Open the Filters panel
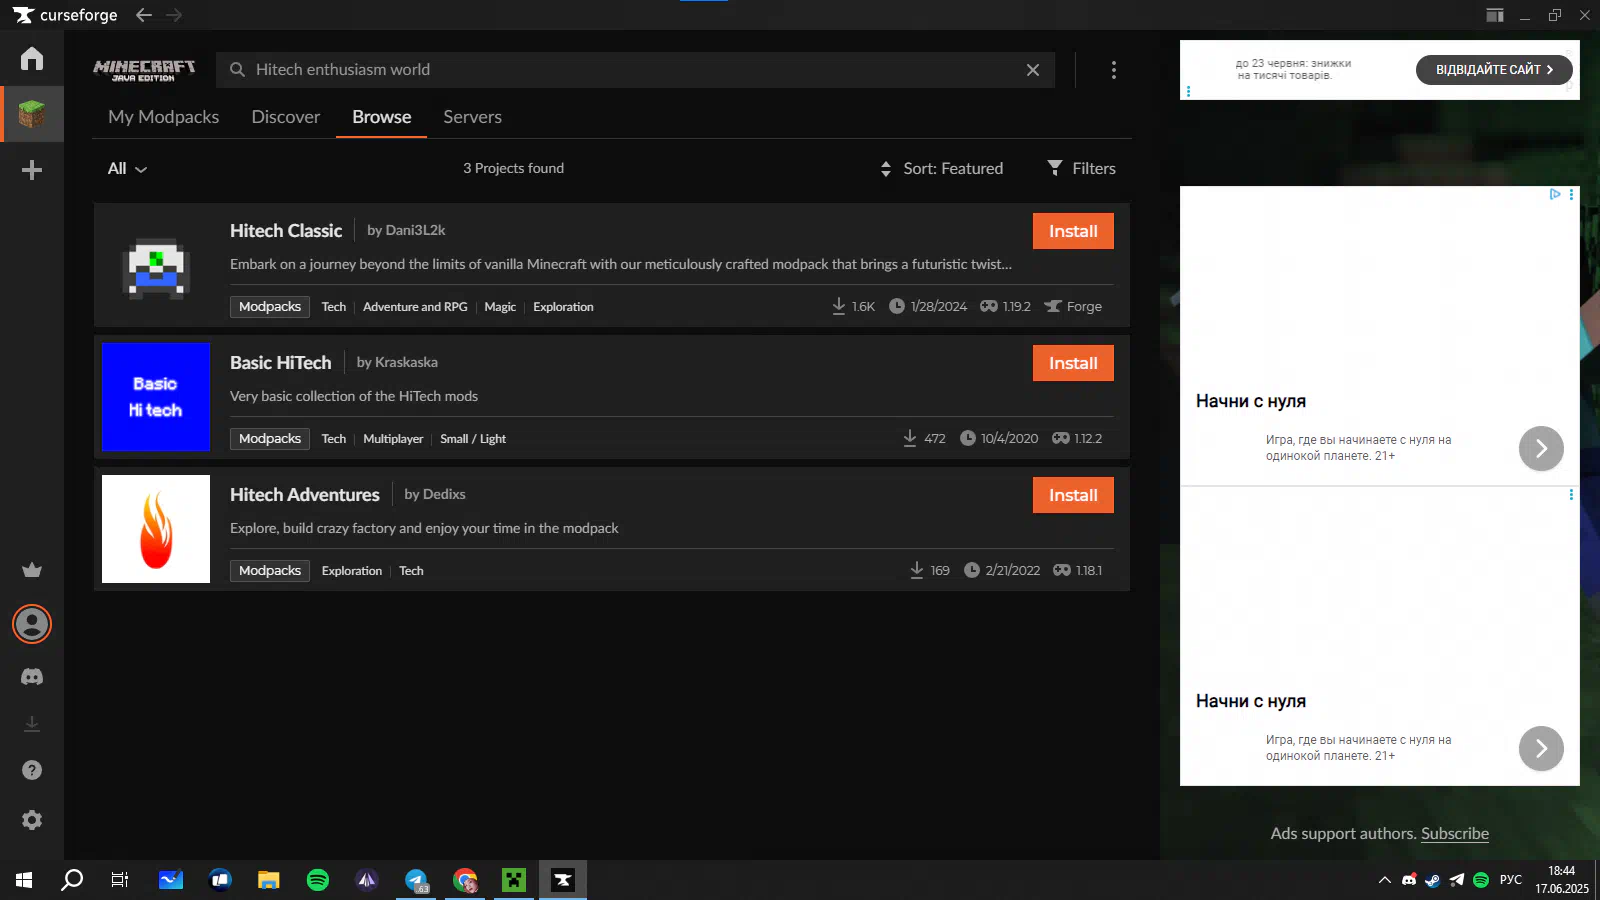 [1081, 168]
